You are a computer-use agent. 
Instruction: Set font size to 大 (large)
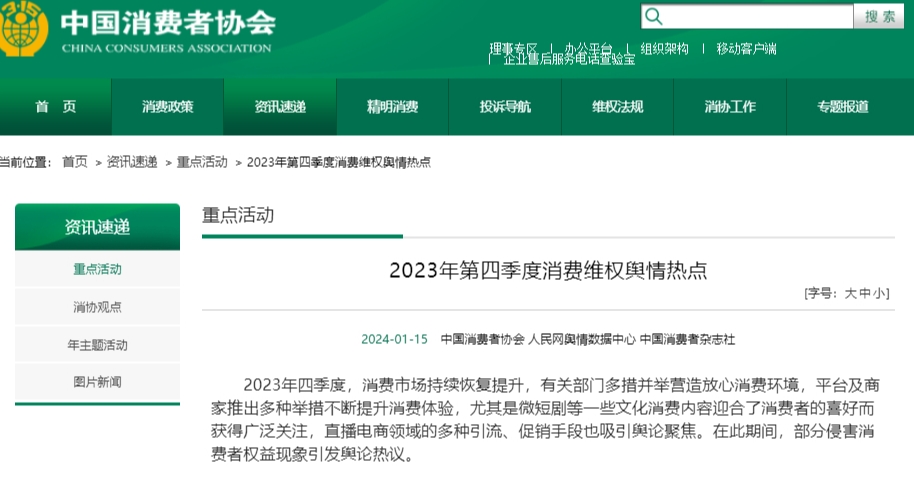pyautogui.click(x=850, y=293)
